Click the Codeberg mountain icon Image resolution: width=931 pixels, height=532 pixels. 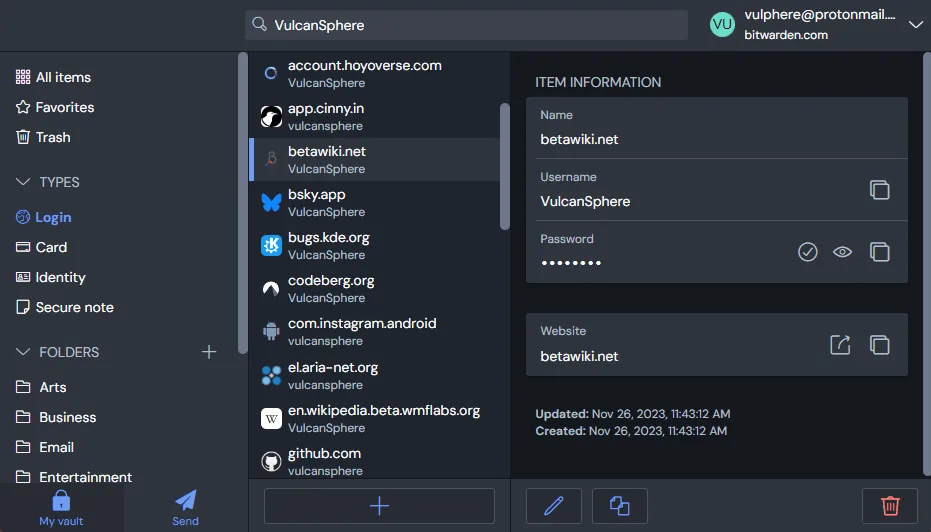tap(271, 289)
